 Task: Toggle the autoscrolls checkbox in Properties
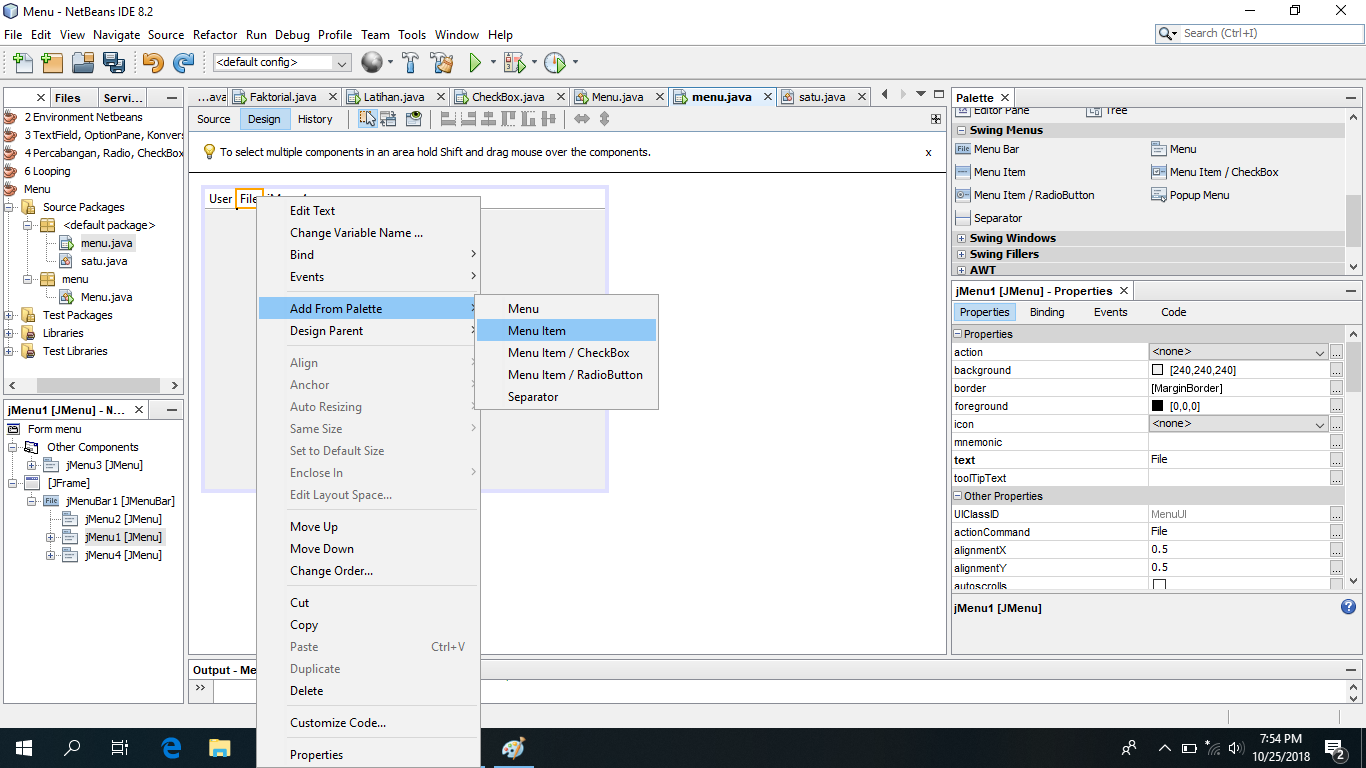(1160, 586)
